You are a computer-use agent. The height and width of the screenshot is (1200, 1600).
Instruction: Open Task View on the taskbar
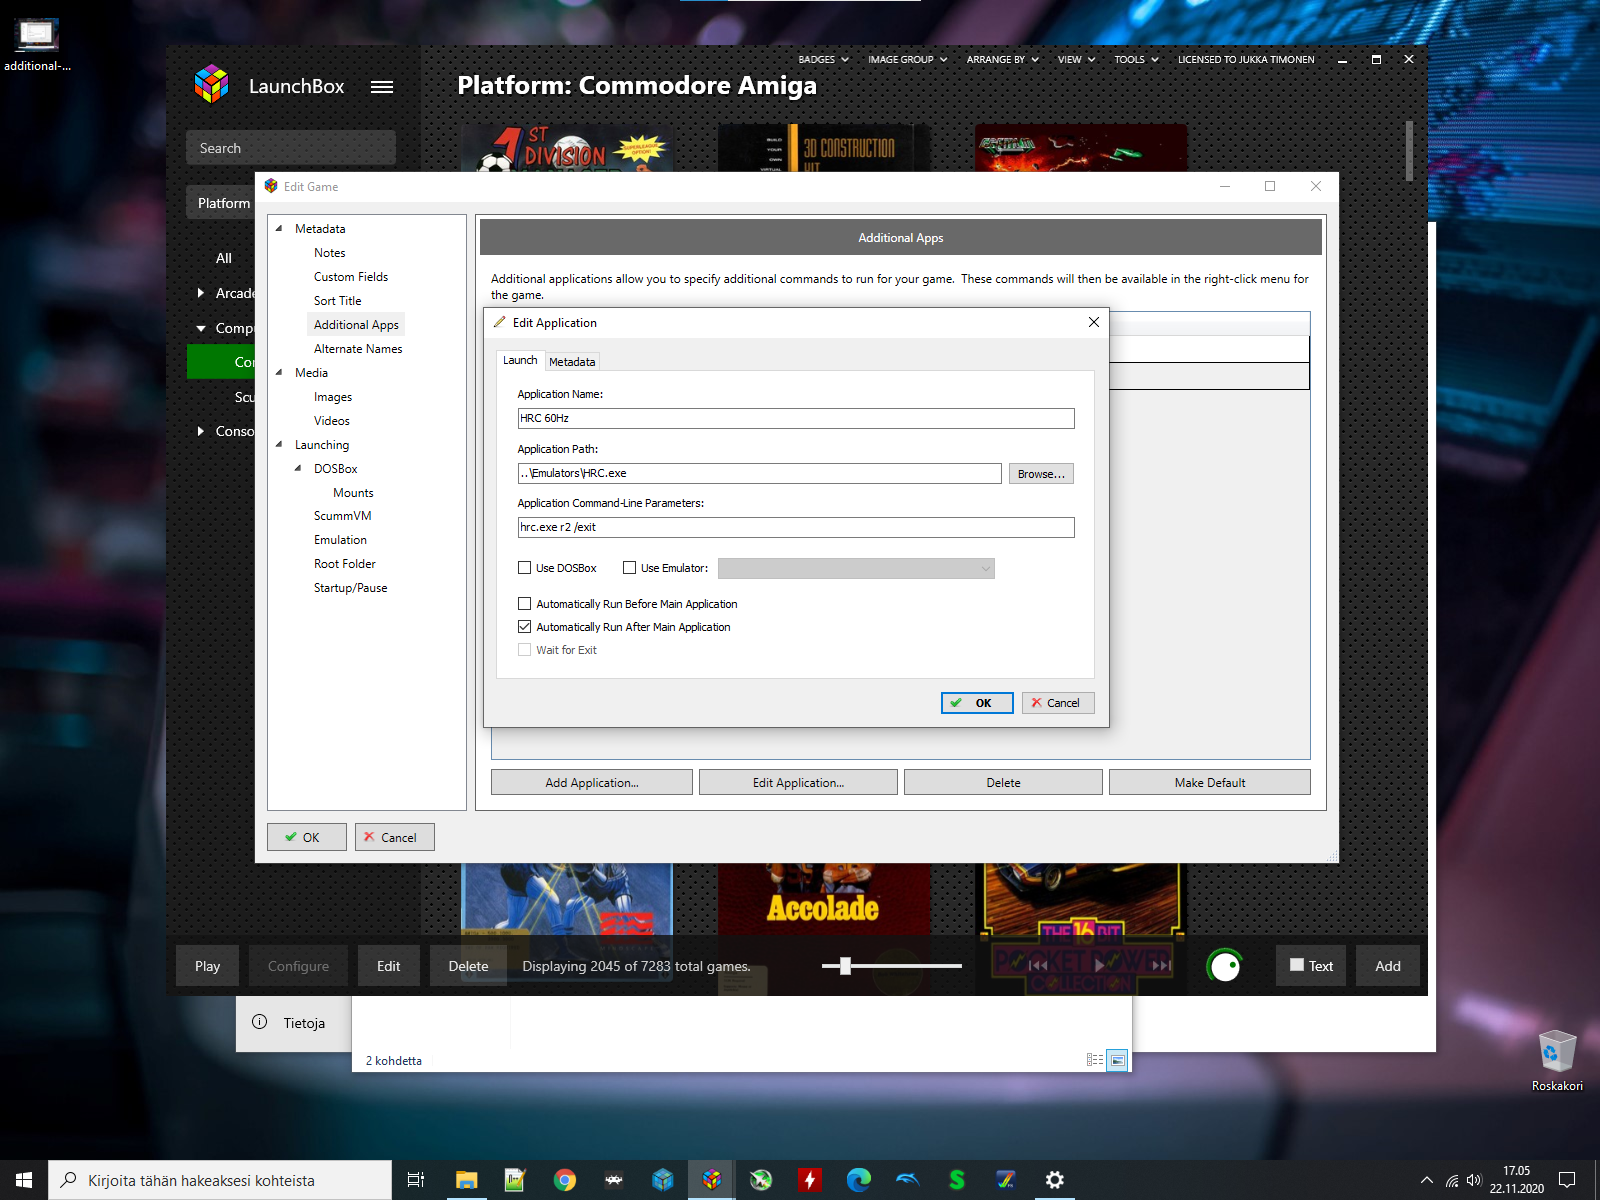click(416, 1180)
